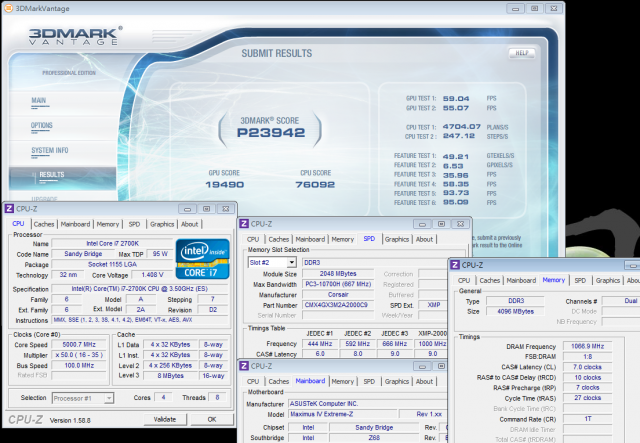Viewport: 640px width, 443px height.
Task: Close the CPU-Z SPD window
Action: 460,224
